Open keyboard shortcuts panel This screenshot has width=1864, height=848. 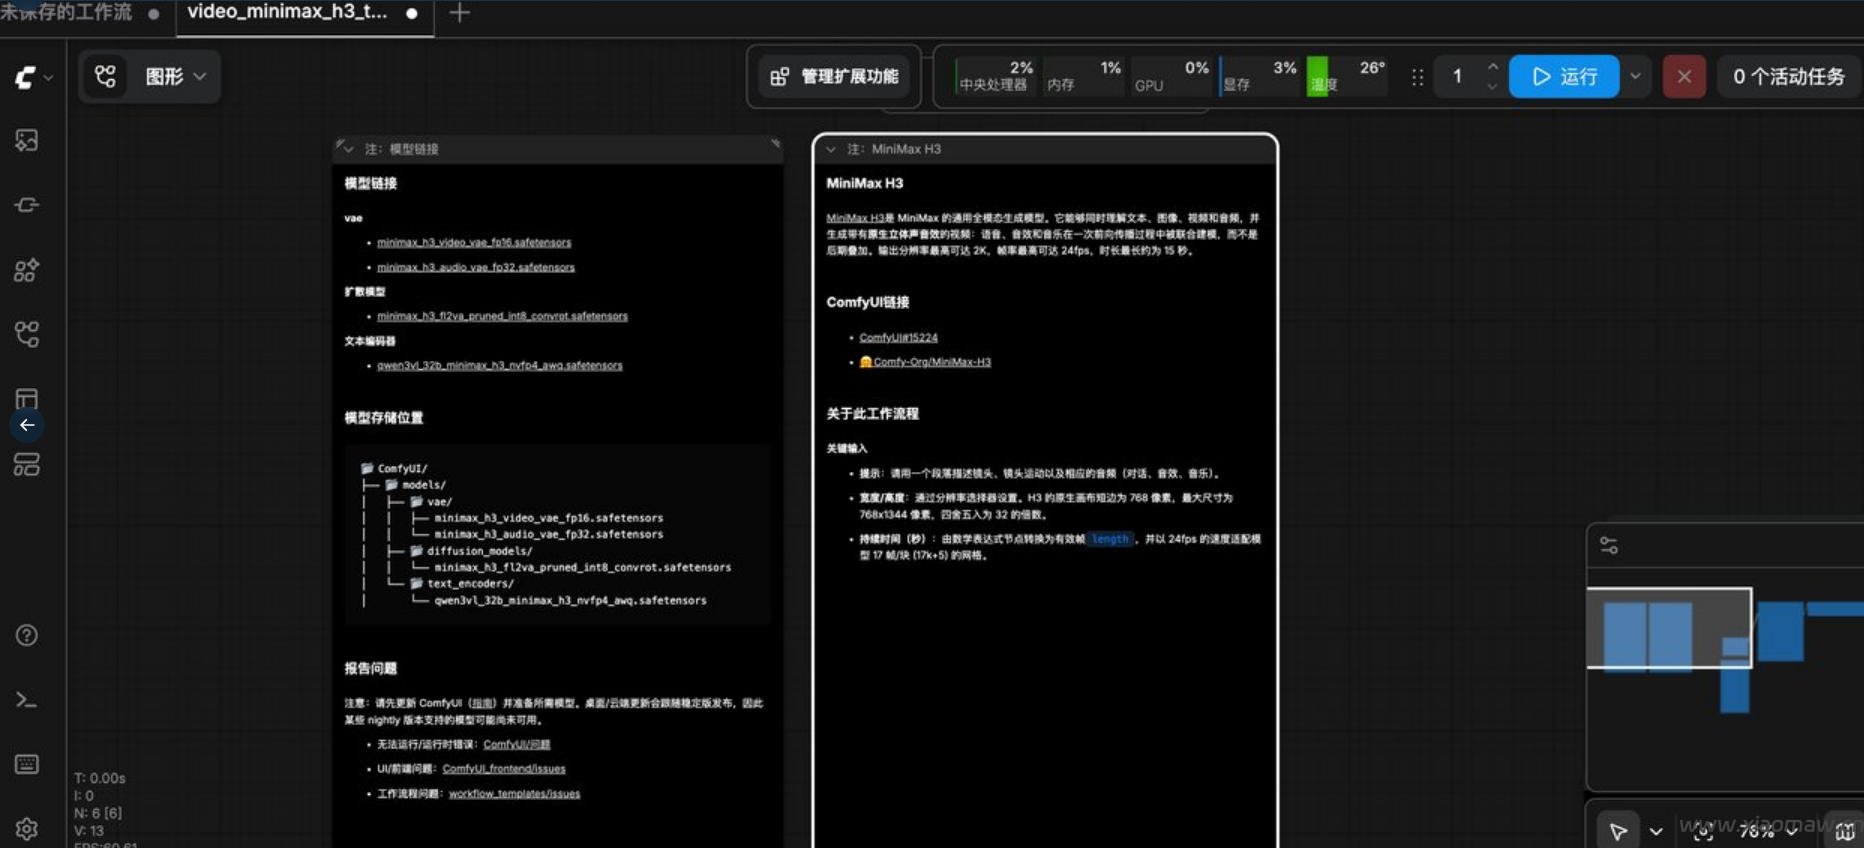coord(27,764)
